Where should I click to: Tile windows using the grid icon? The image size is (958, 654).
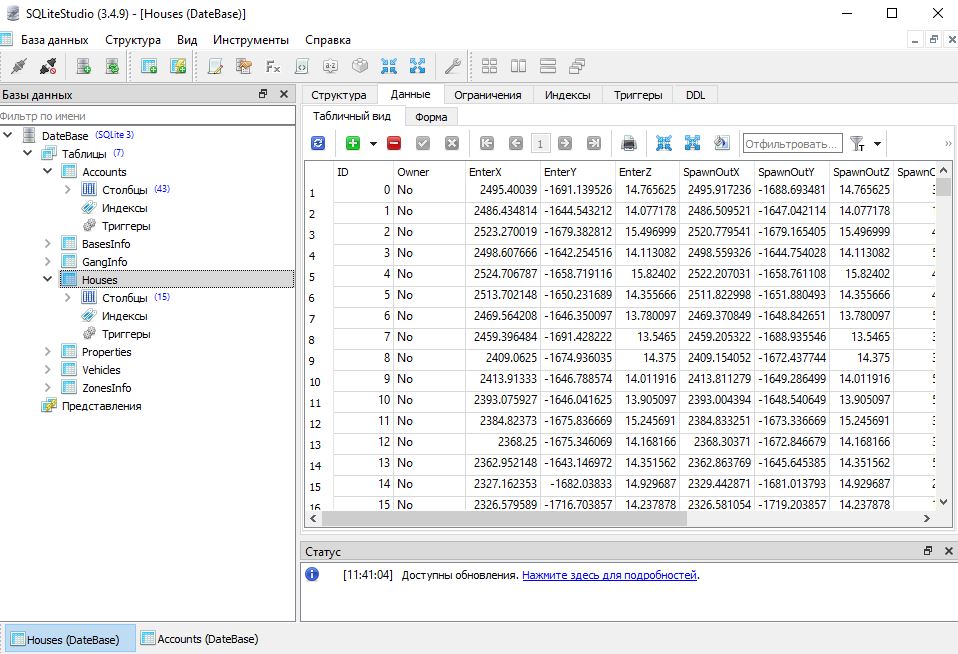[x=489, y=66]
